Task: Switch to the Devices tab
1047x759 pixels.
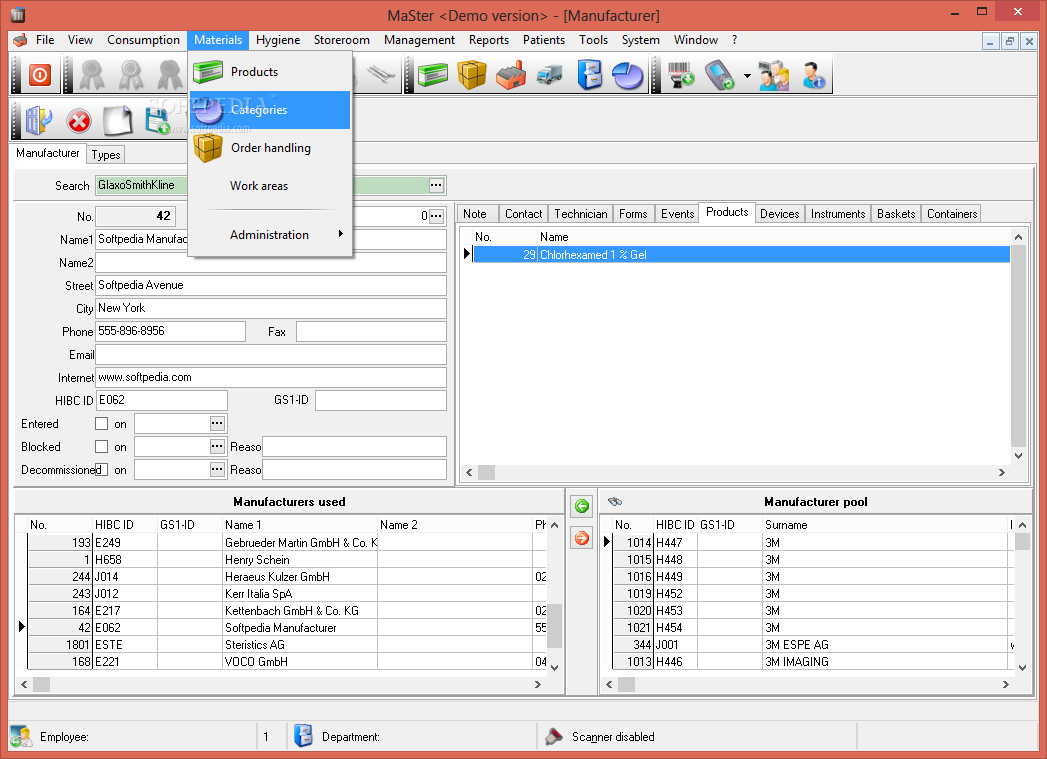Action: pos(779,214)
